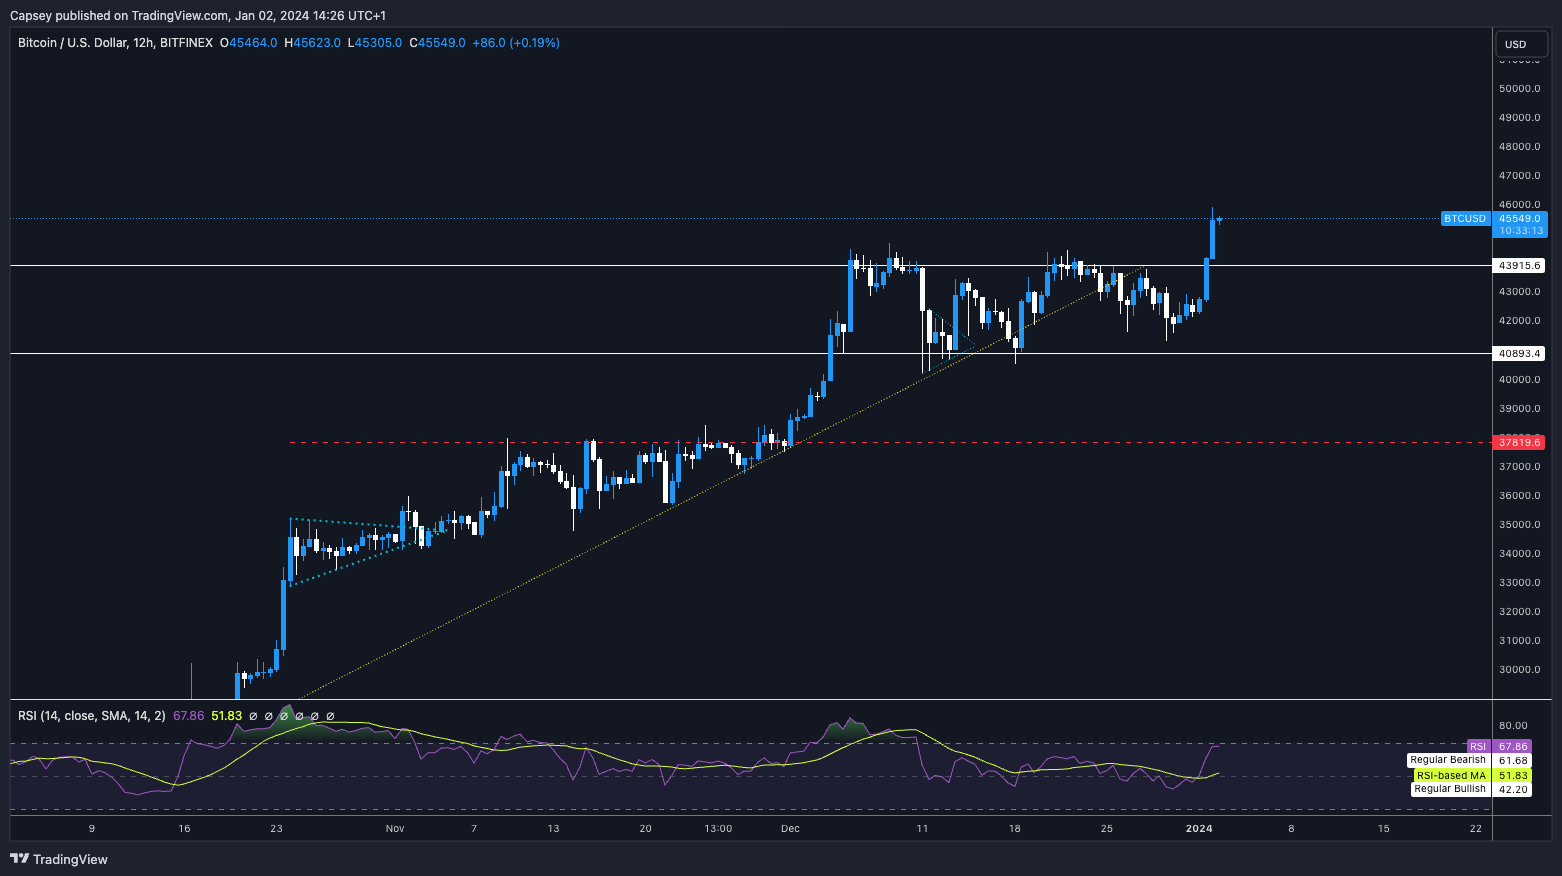
Task: Click the Regular Bullish scale label
Action: [x=1449, y=790]
